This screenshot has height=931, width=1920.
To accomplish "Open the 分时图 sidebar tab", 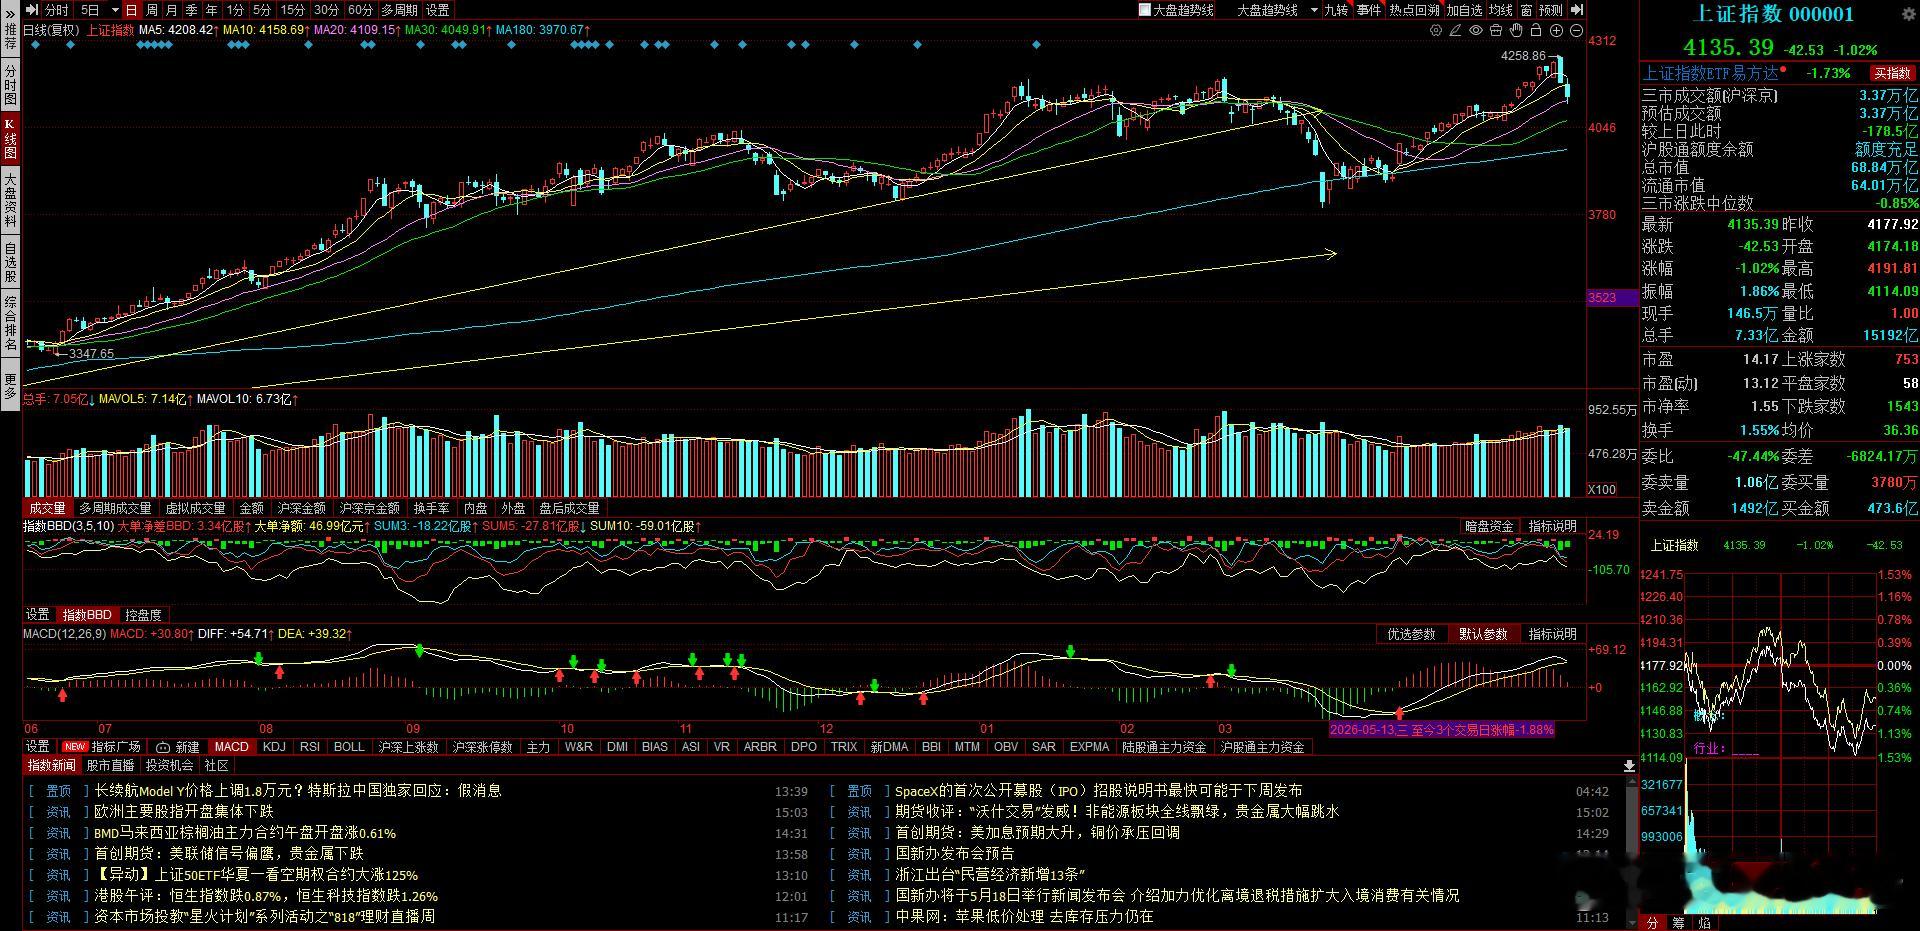I will [x=10, y=86].
